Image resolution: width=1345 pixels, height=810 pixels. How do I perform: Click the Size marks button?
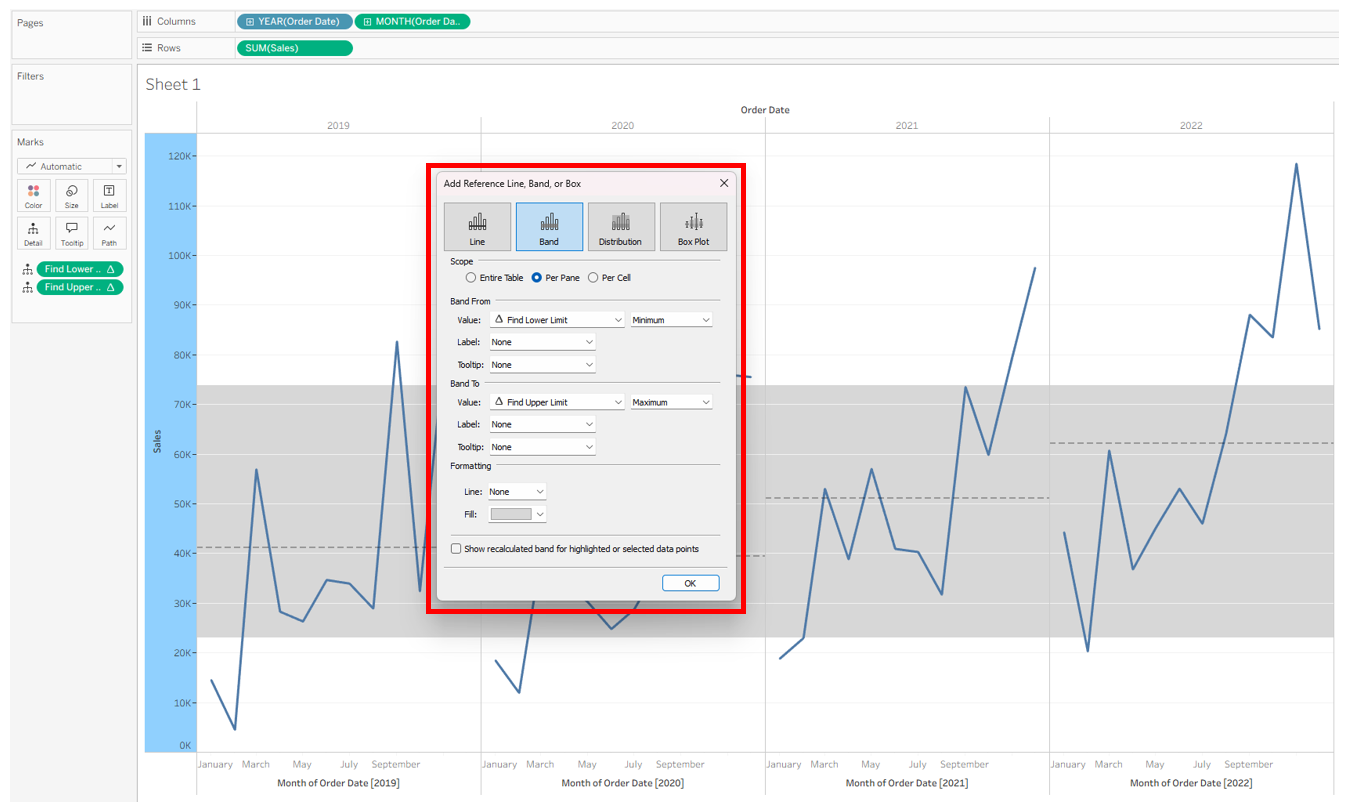pos(72,196)
